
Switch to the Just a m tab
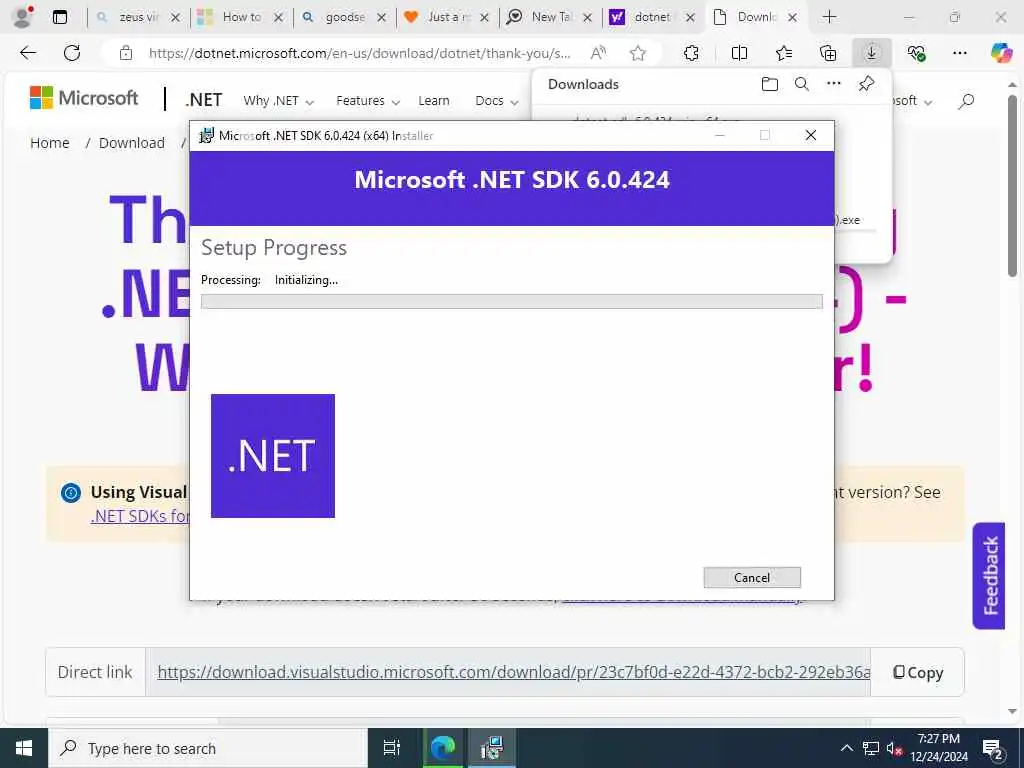[447, 18]
